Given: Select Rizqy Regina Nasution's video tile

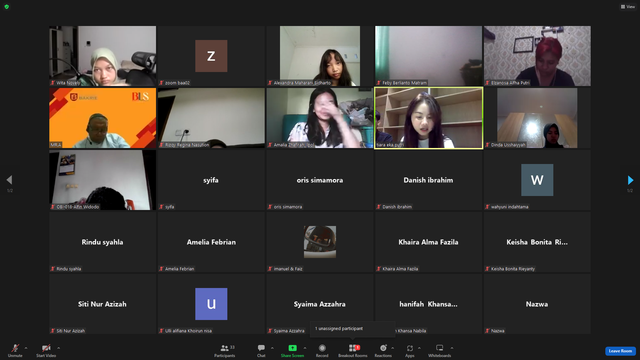Looking at the screenshot, I should [211, 118].
